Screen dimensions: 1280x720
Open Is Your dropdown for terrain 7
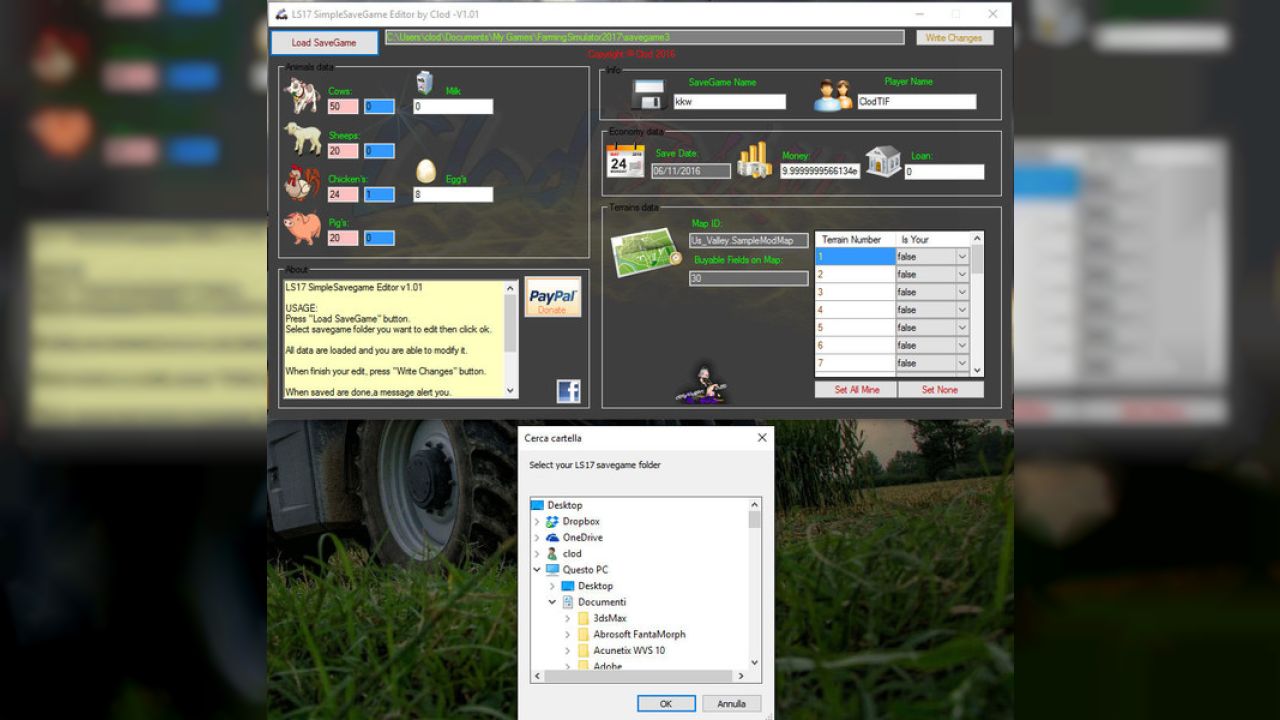pyautogui.click(x=962, y=364)
